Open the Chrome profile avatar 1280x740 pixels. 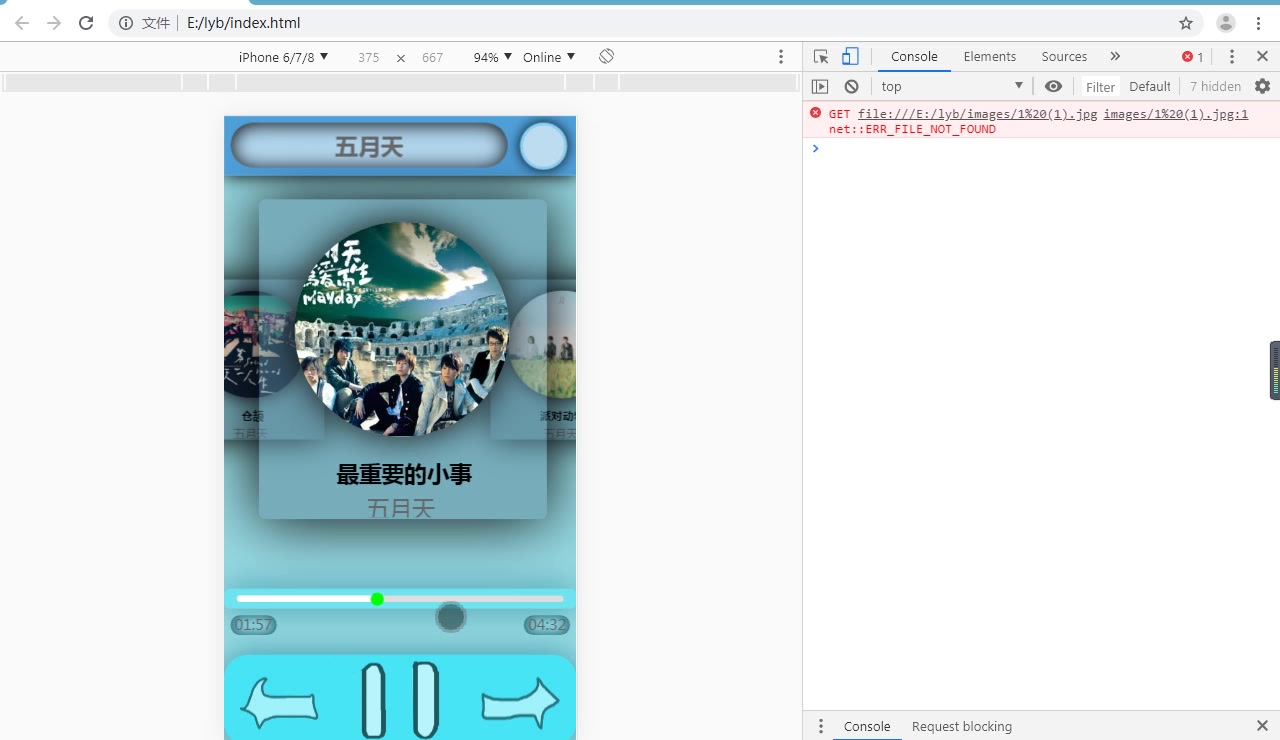pyautogui.click(x=1226, y=23)
